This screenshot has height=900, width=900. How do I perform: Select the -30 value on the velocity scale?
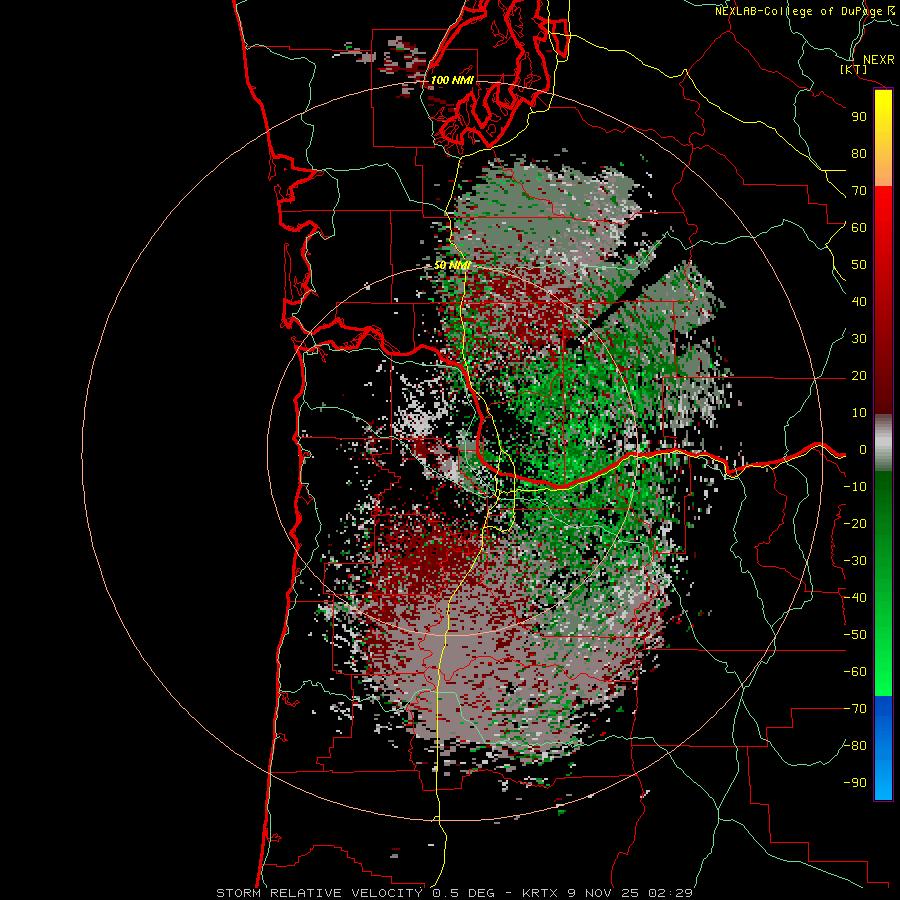(x=855, y=561)
